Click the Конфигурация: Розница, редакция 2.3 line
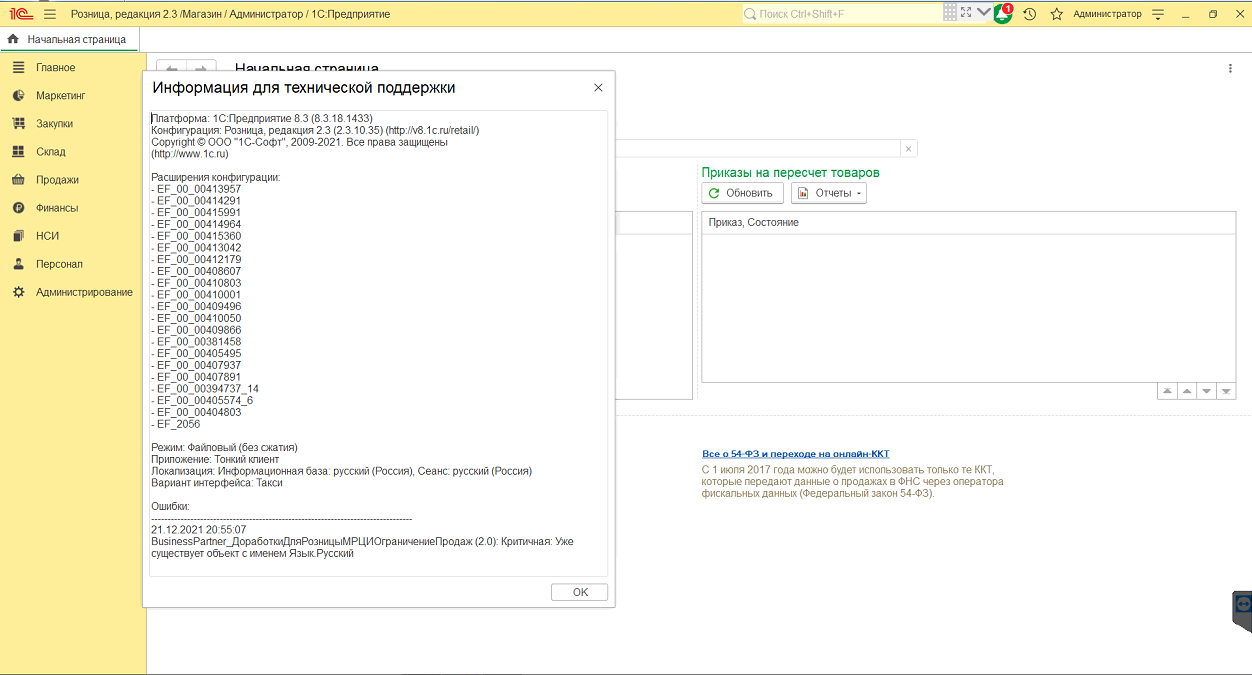This screenshot has height=675, width=1252. 315,131
